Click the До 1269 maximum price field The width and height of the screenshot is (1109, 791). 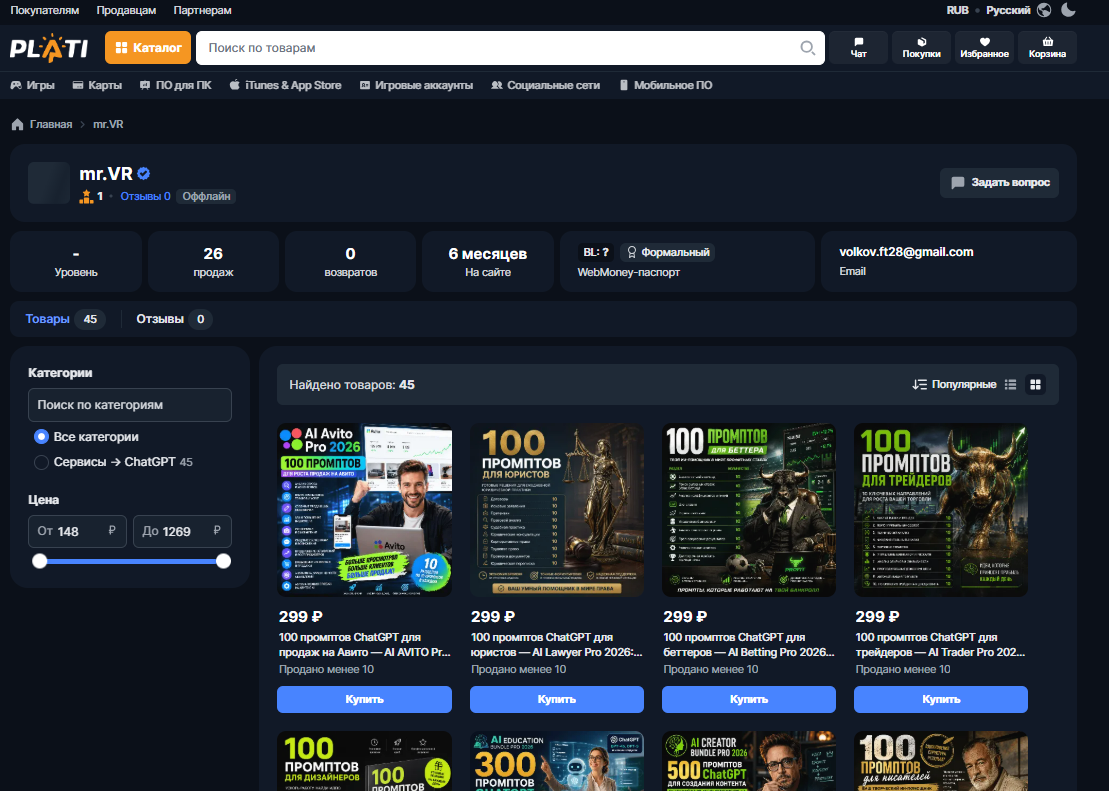click(x=182, y=531)
